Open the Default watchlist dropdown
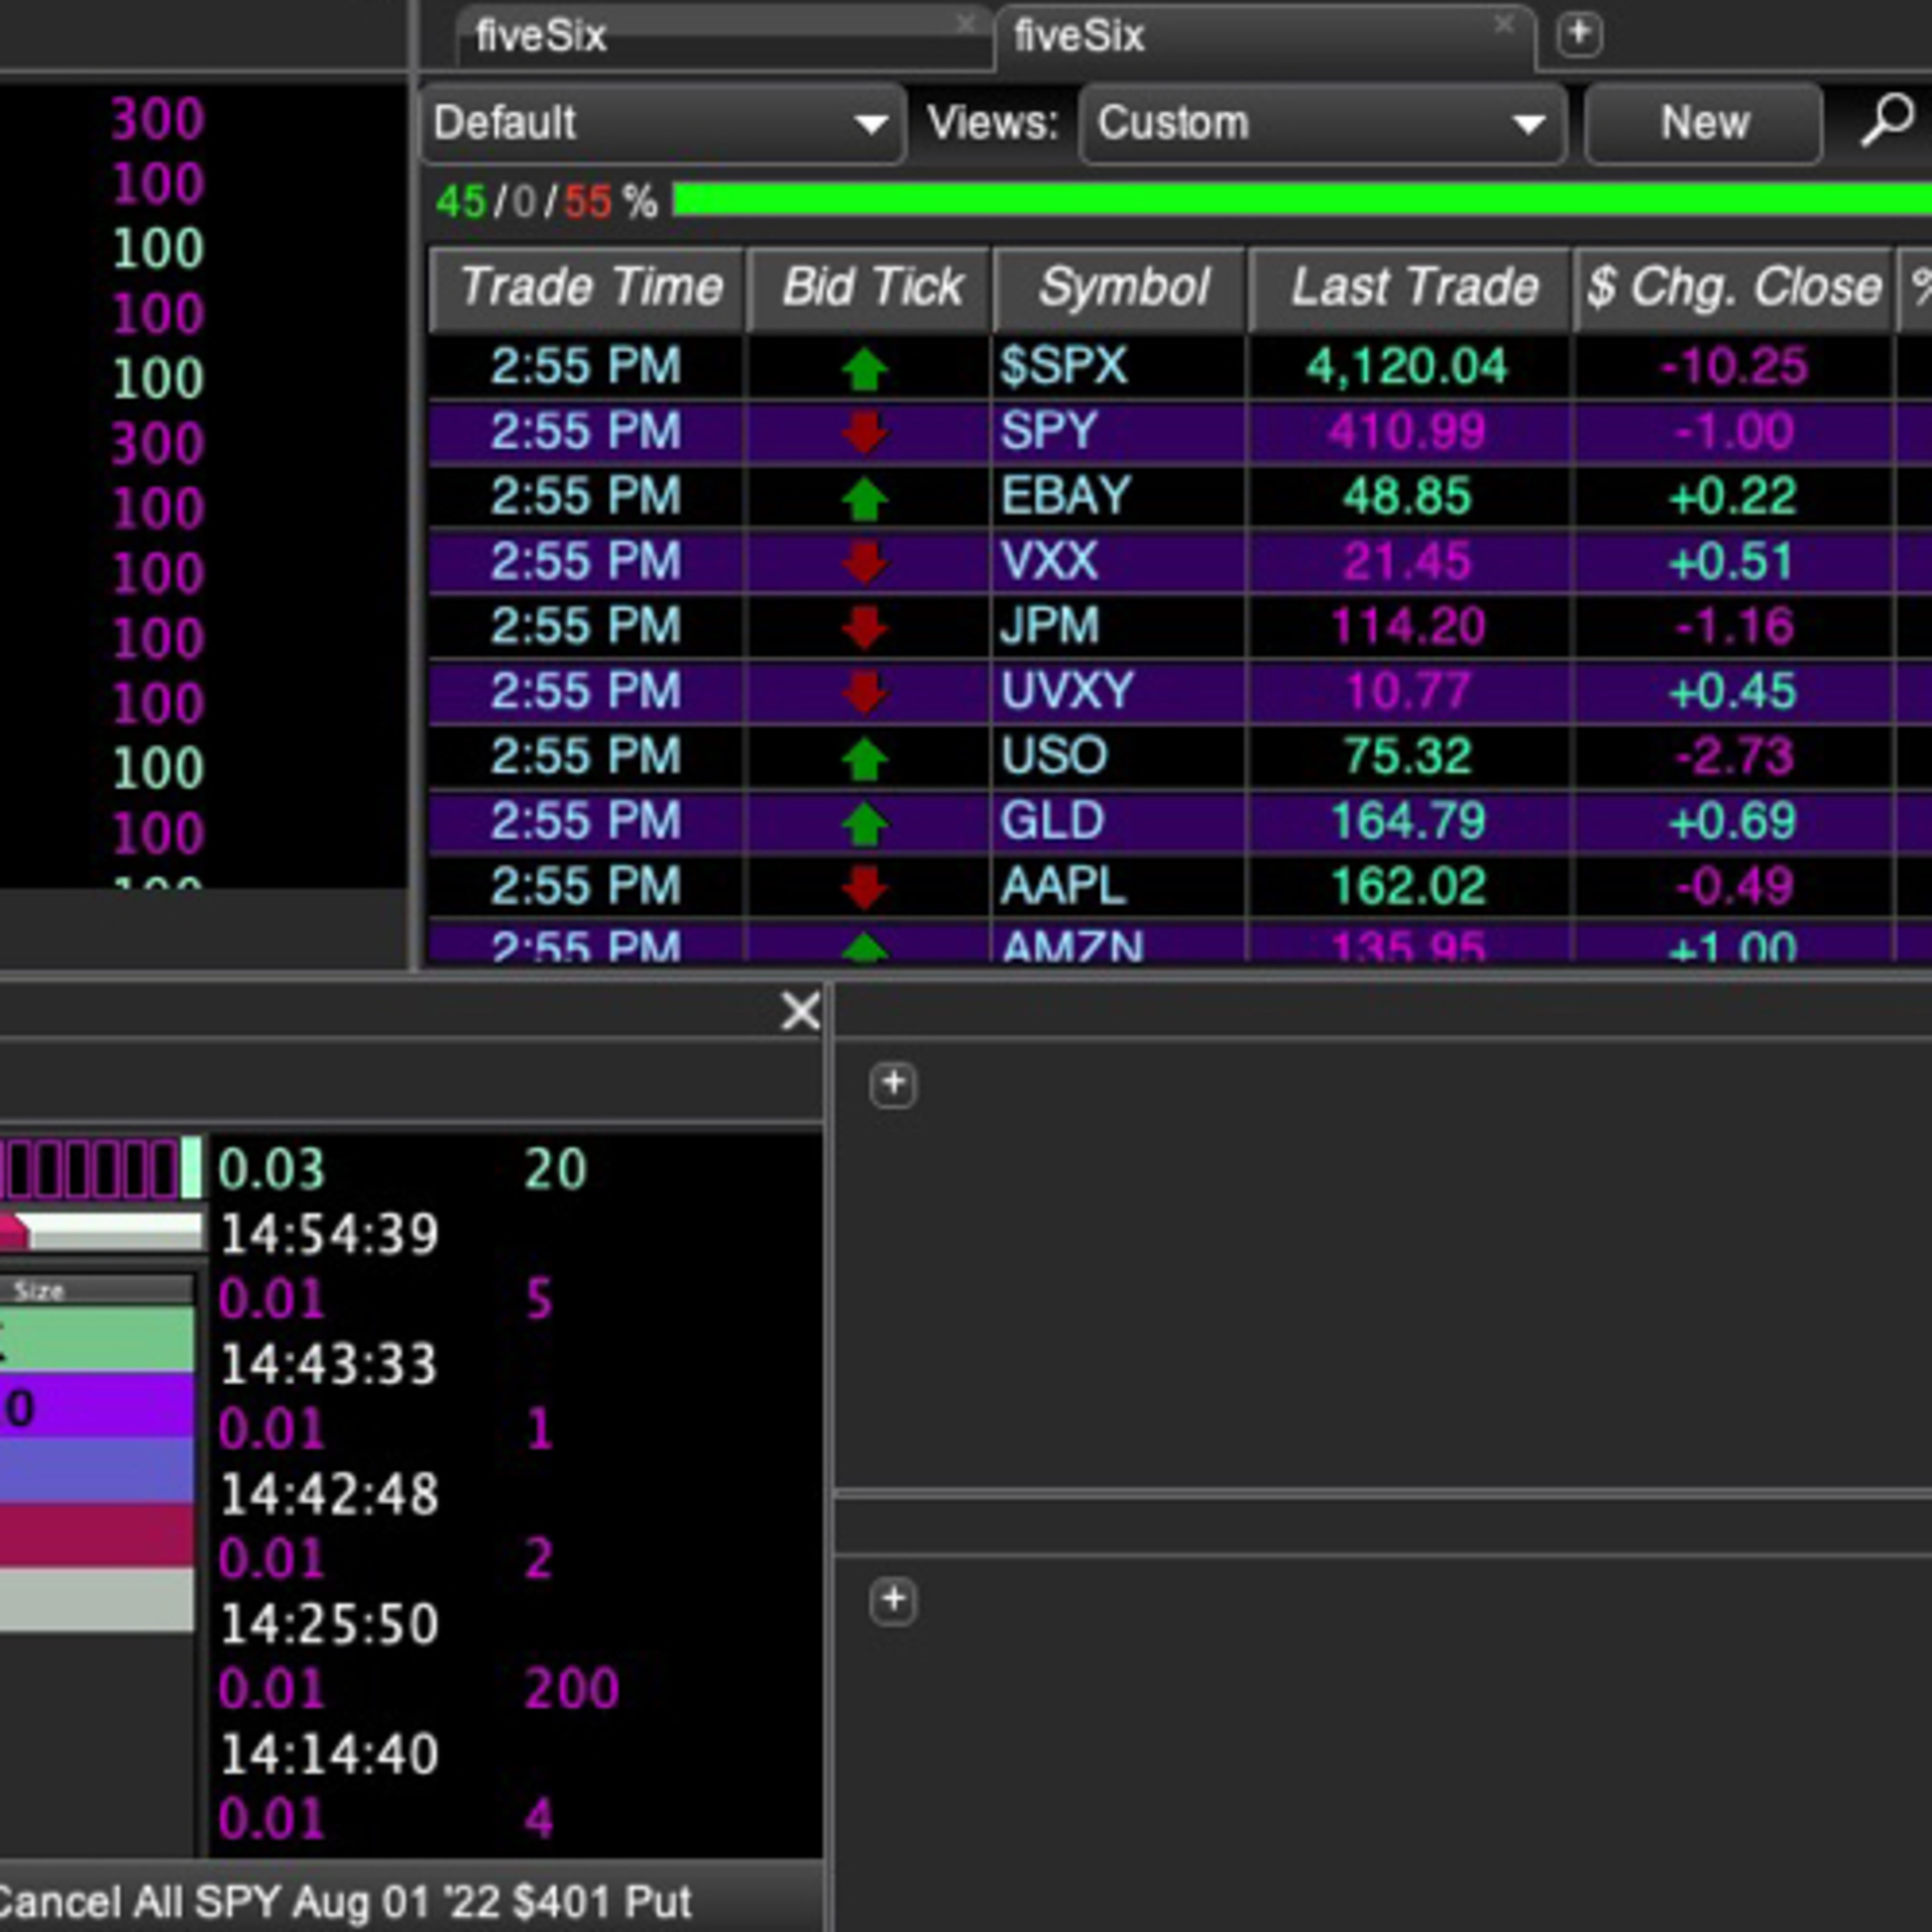Screen dimensions: 1932x1932 663,124
